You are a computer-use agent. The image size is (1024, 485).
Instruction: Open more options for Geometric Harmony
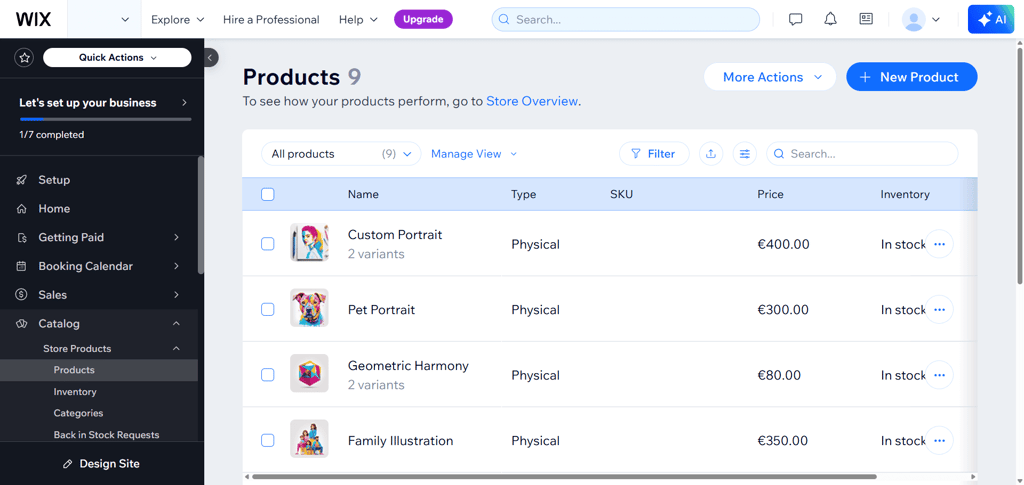click(x=940, y=375)
